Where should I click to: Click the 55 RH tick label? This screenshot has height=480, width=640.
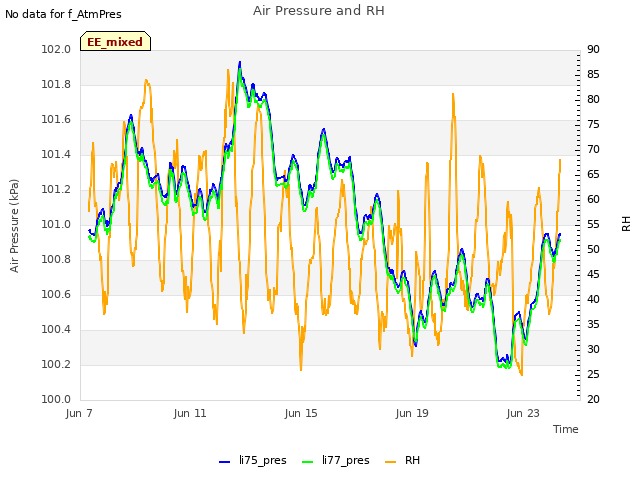pyautogui.click(x=593, y=224)
